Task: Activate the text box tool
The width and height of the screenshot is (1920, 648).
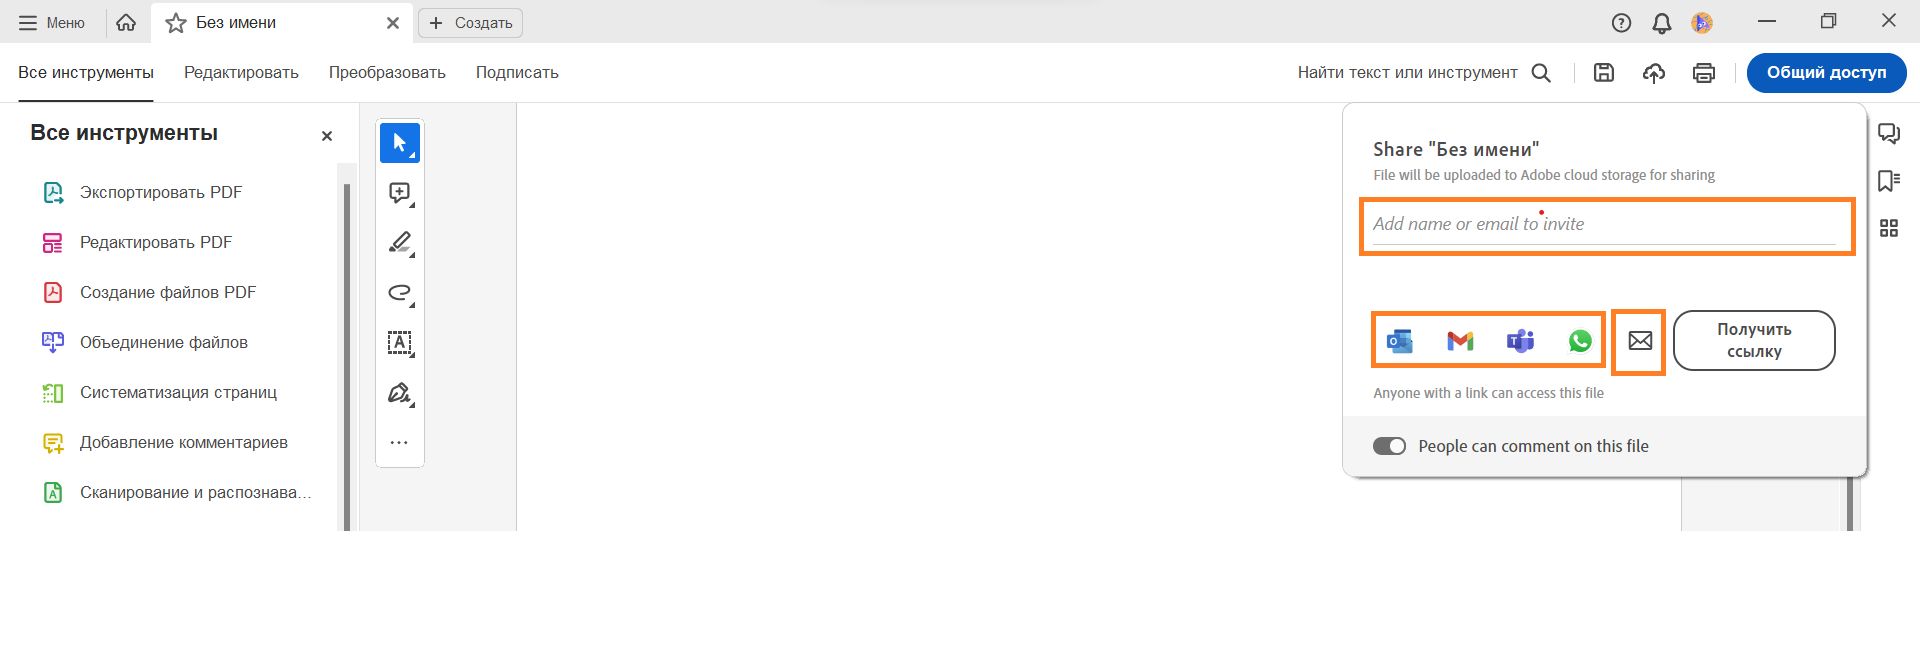Action: click(x=400, y=343)
